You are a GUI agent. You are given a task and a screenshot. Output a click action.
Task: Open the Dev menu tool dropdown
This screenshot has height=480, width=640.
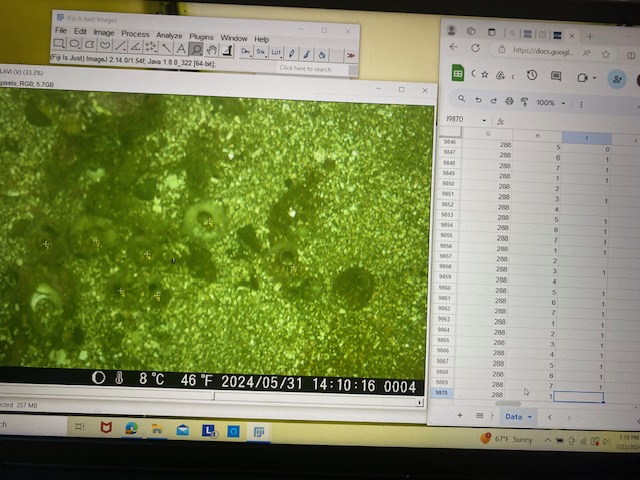[246, 51]
